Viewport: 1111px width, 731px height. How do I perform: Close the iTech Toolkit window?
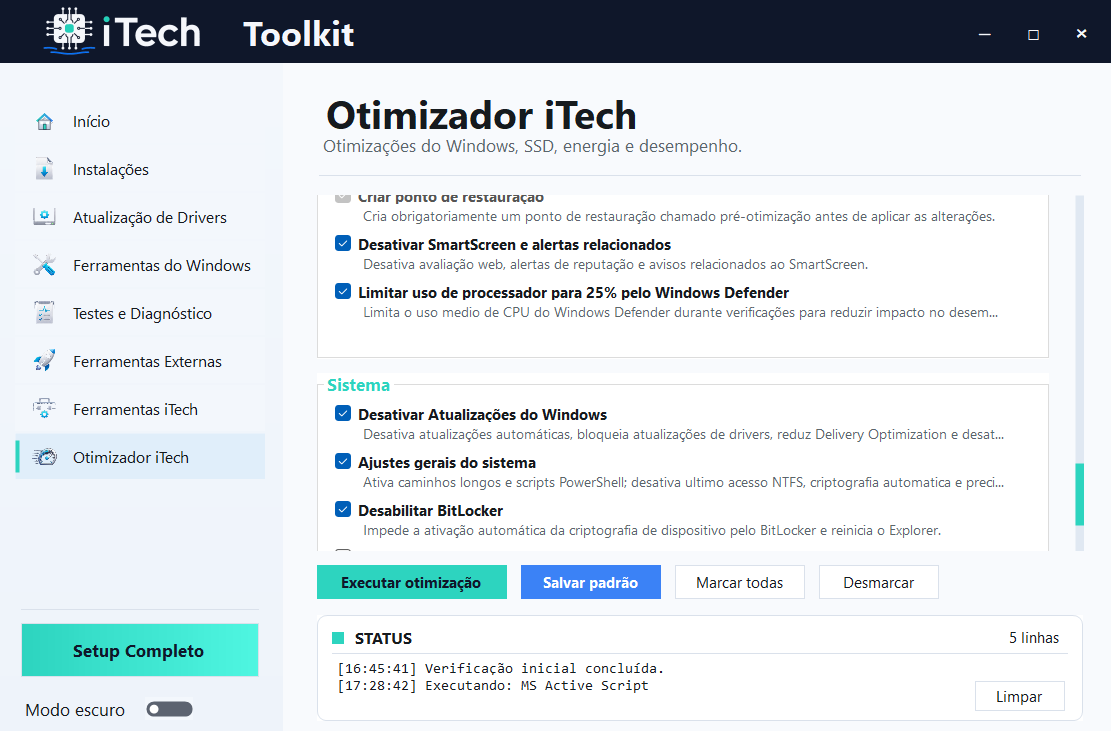1081,33
